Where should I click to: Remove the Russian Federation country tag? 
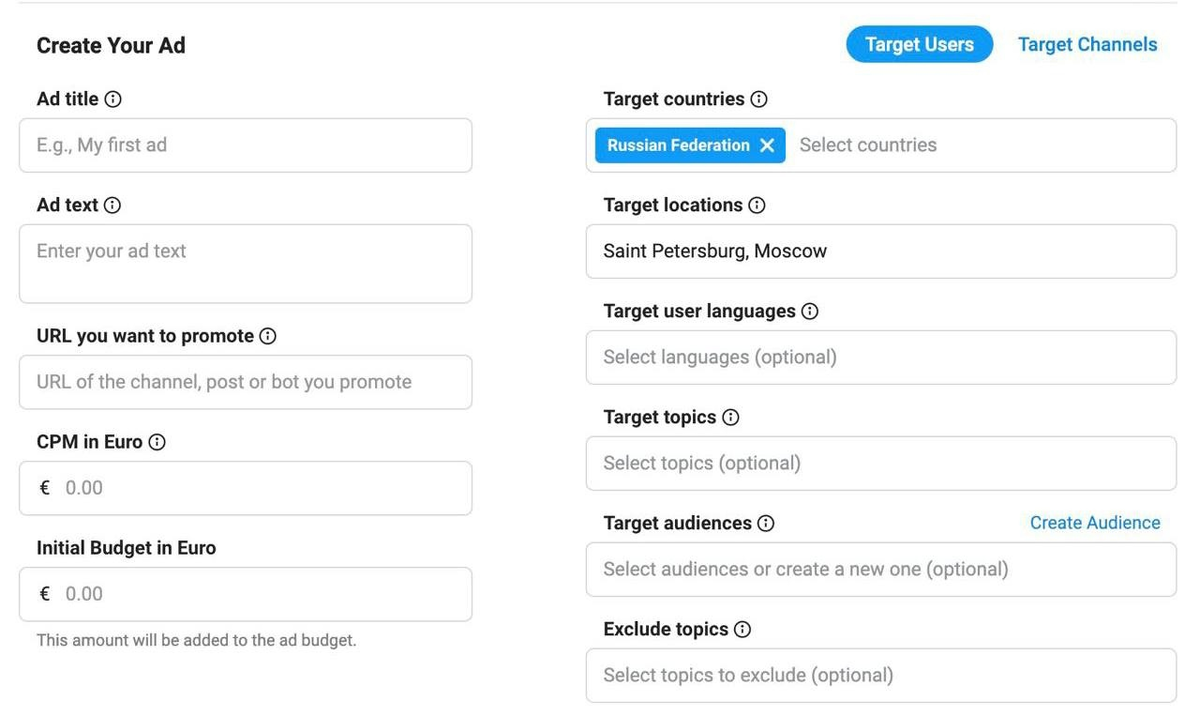[767, 145]
